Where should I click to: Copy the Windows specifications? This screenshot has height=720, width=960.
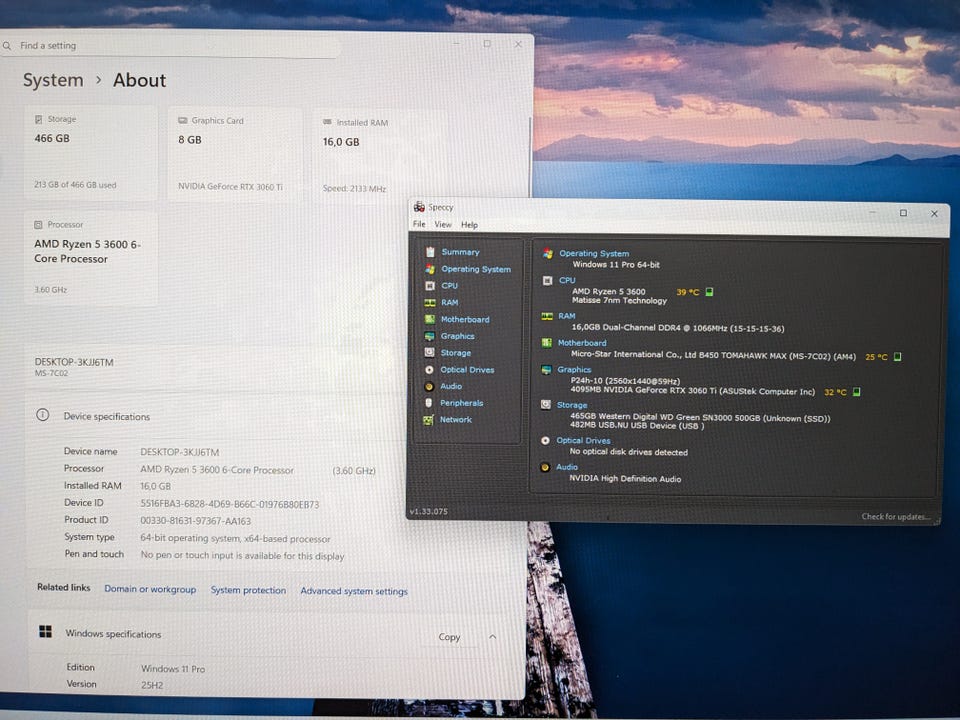pos(449,637)
